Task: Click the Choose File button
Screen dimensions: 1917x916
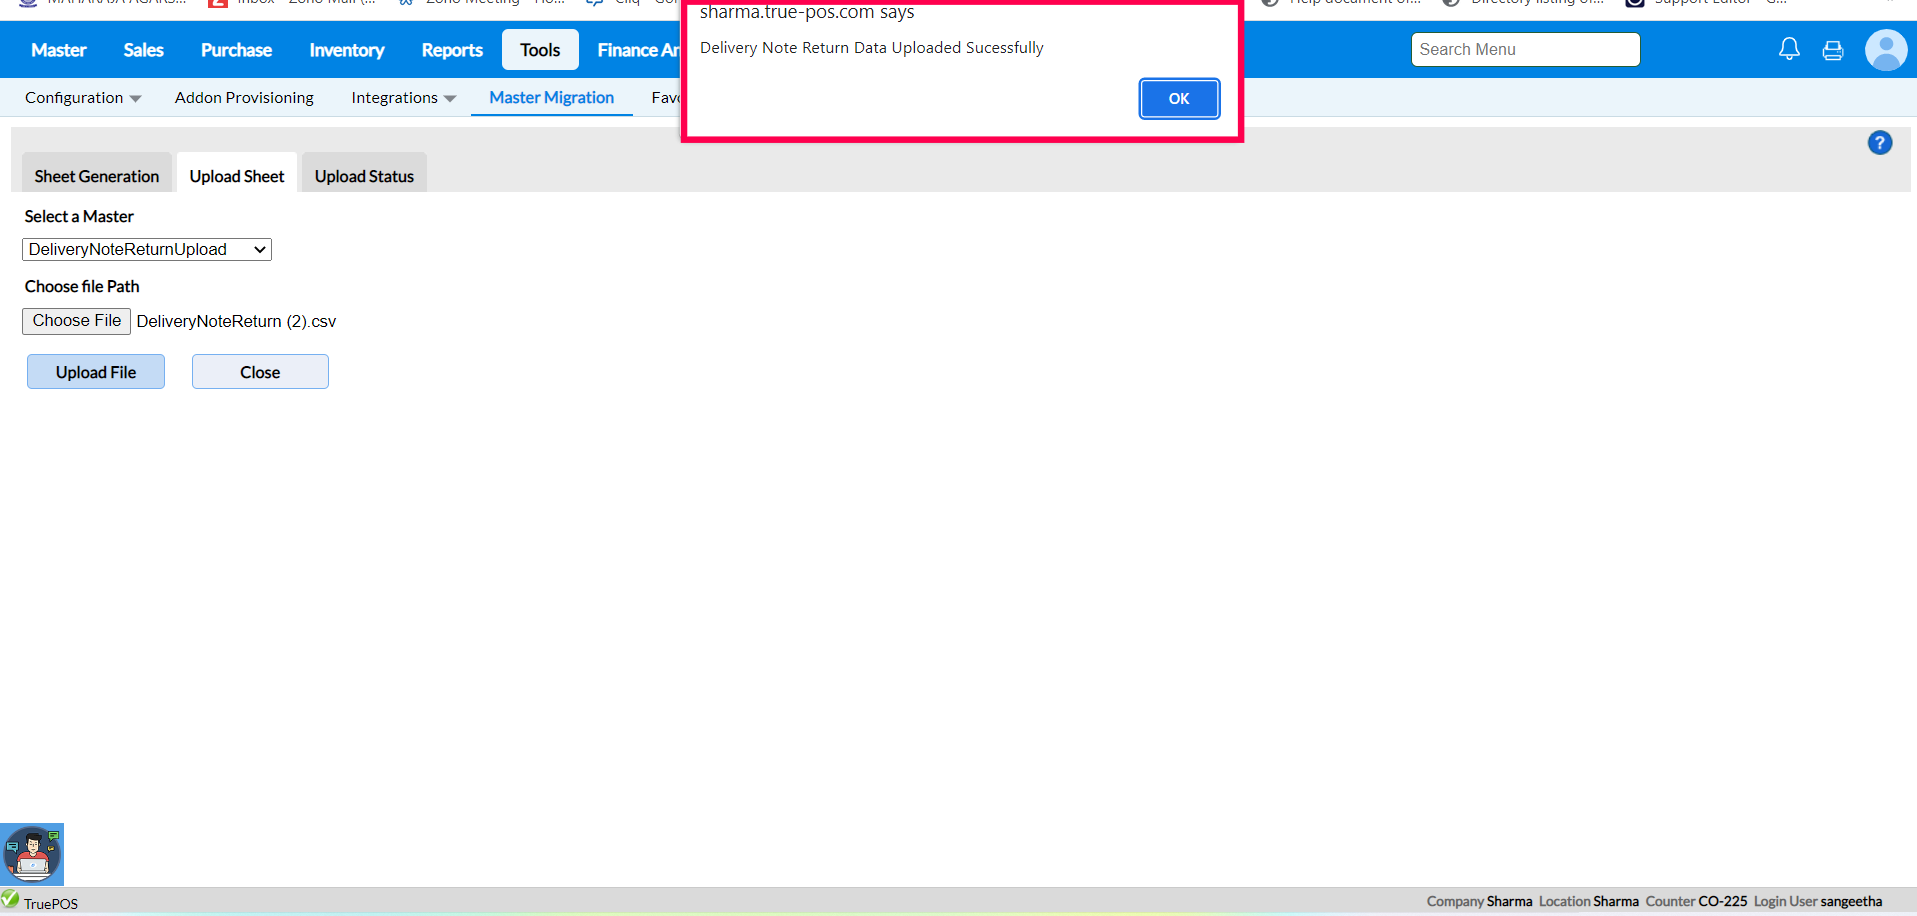Action: (x=77, y=321)
